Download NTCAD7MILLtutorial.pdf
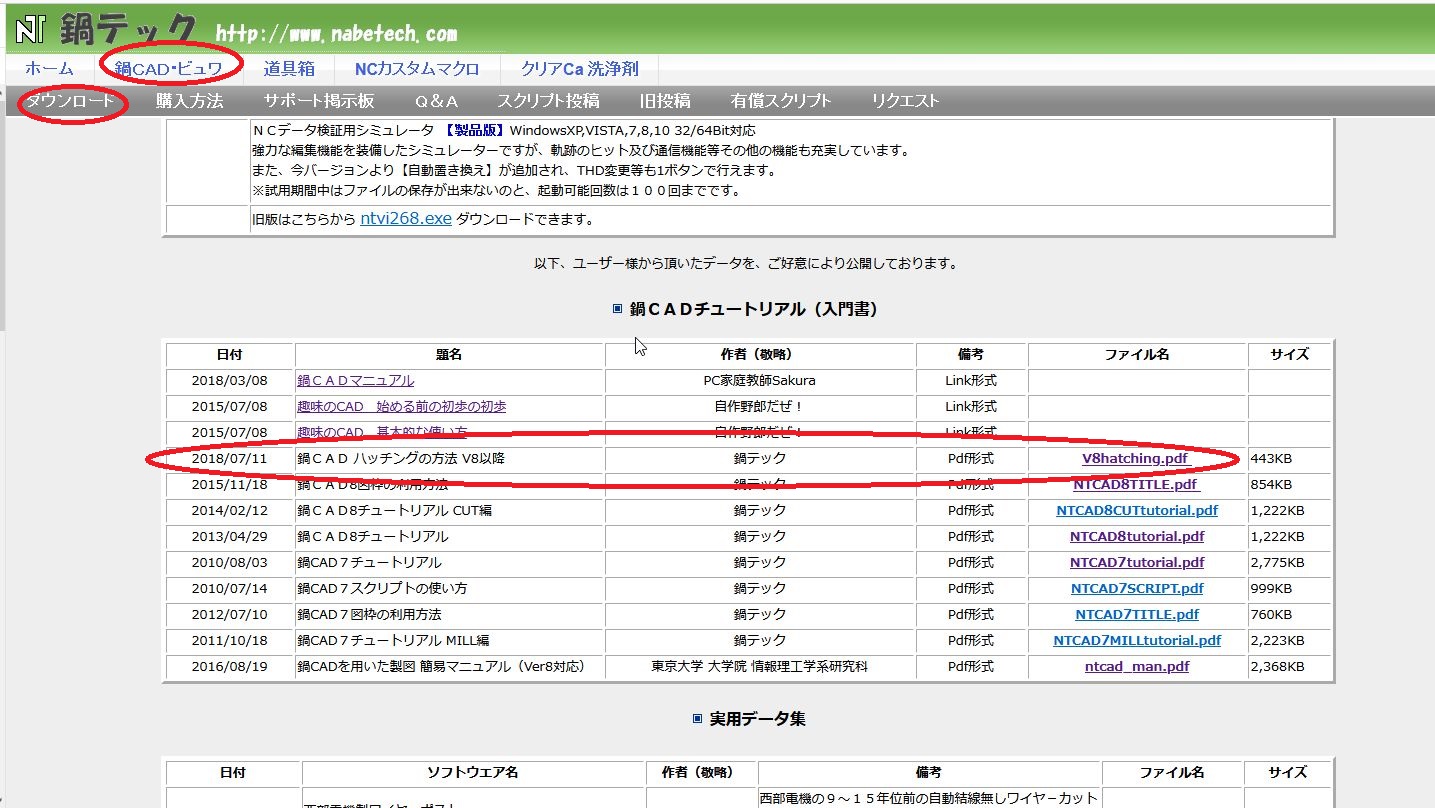1435x808 pixels. pos(1137,641)
